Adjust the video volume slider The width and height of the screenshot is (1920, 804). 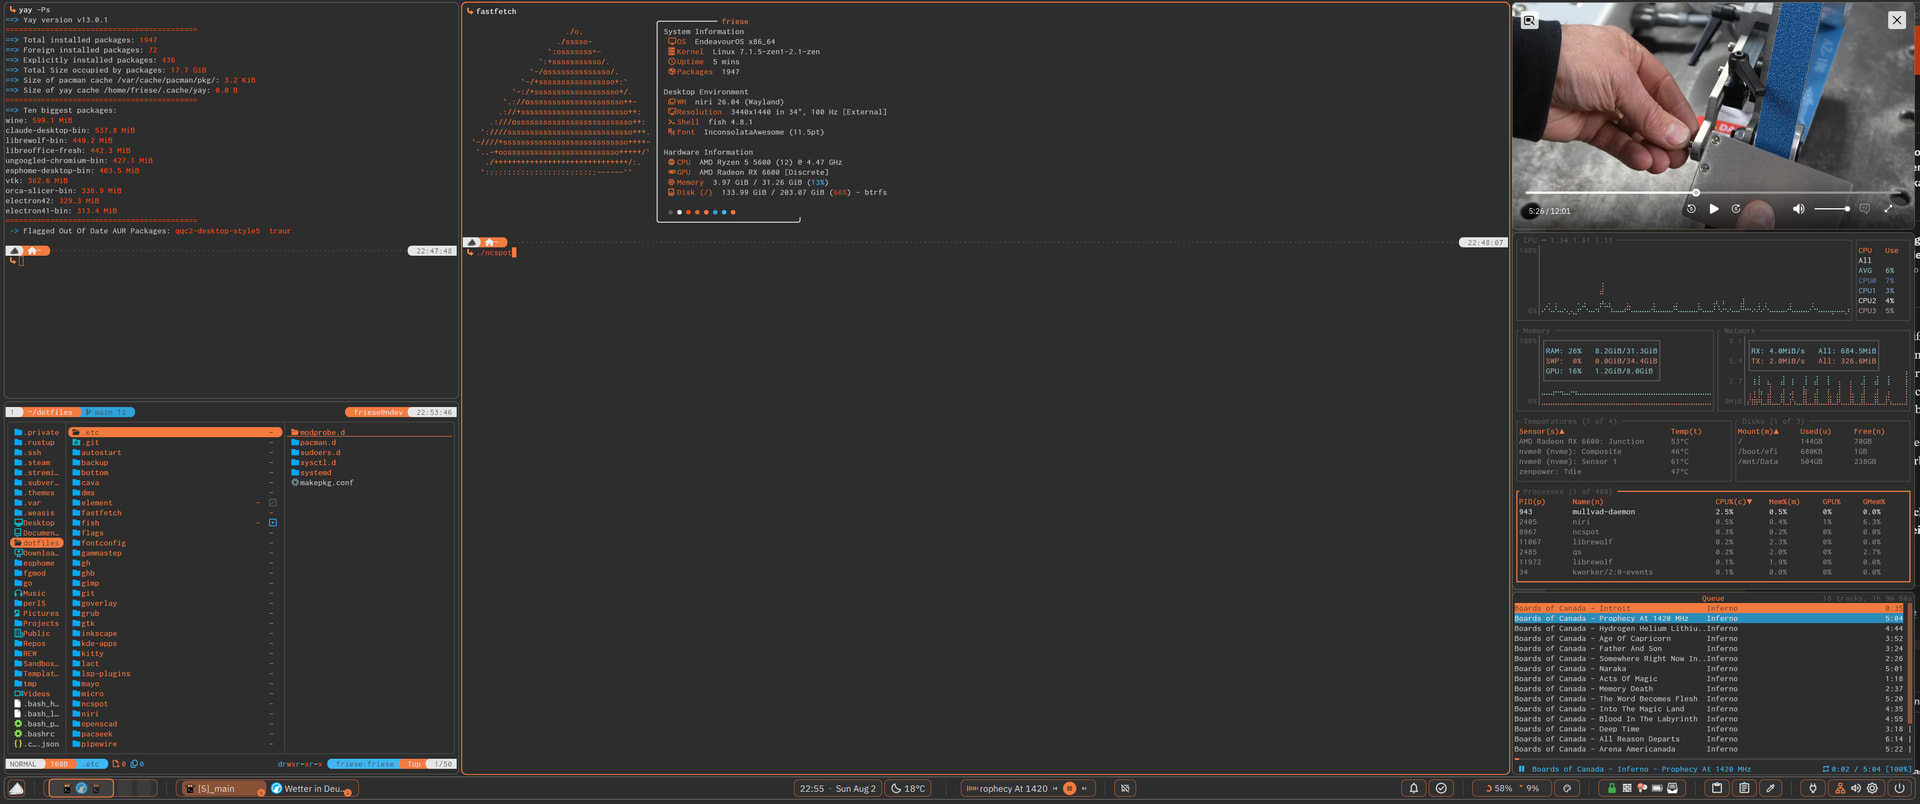pyautogui.click(x=1832, y=209)
